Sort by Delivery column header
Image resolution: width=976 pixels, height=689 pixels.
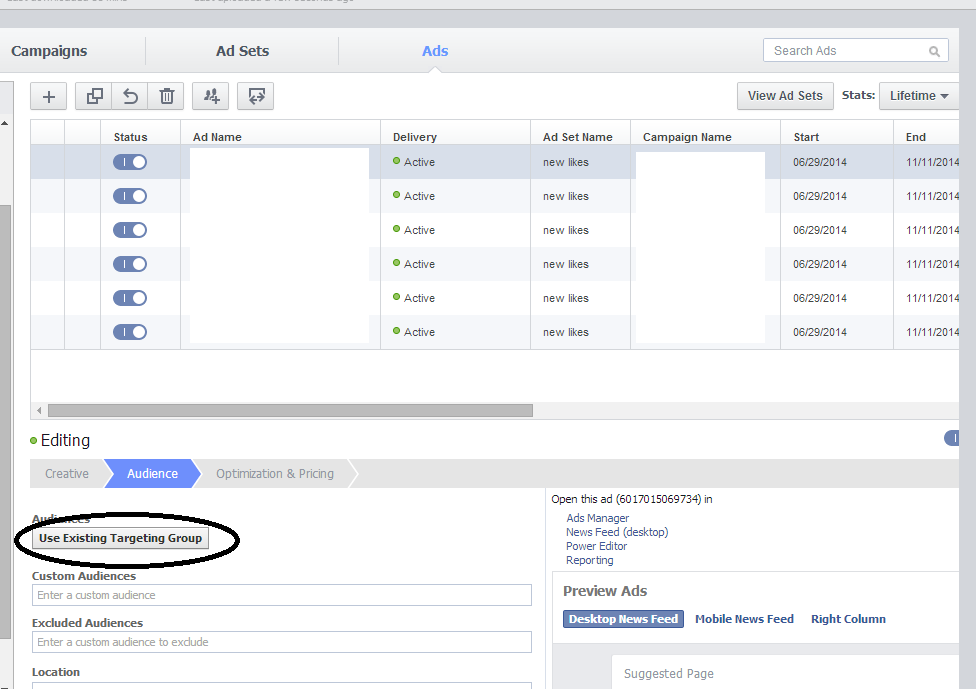coord(415,137)
